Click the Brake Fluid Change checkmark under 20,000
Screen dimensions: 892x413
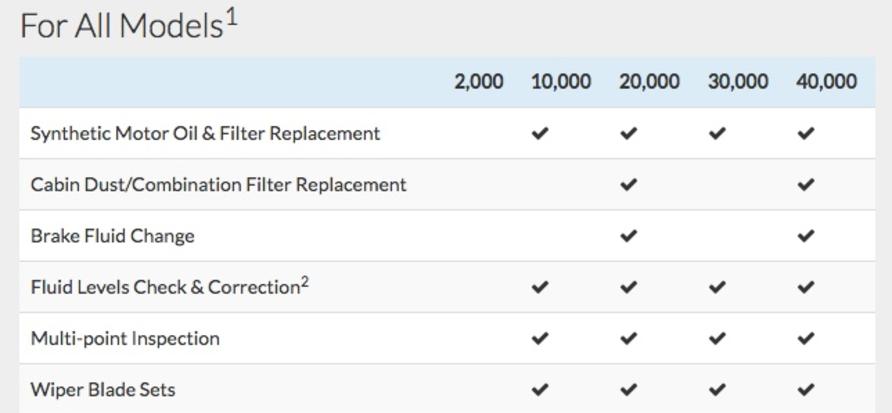click(x=628, y=236)
